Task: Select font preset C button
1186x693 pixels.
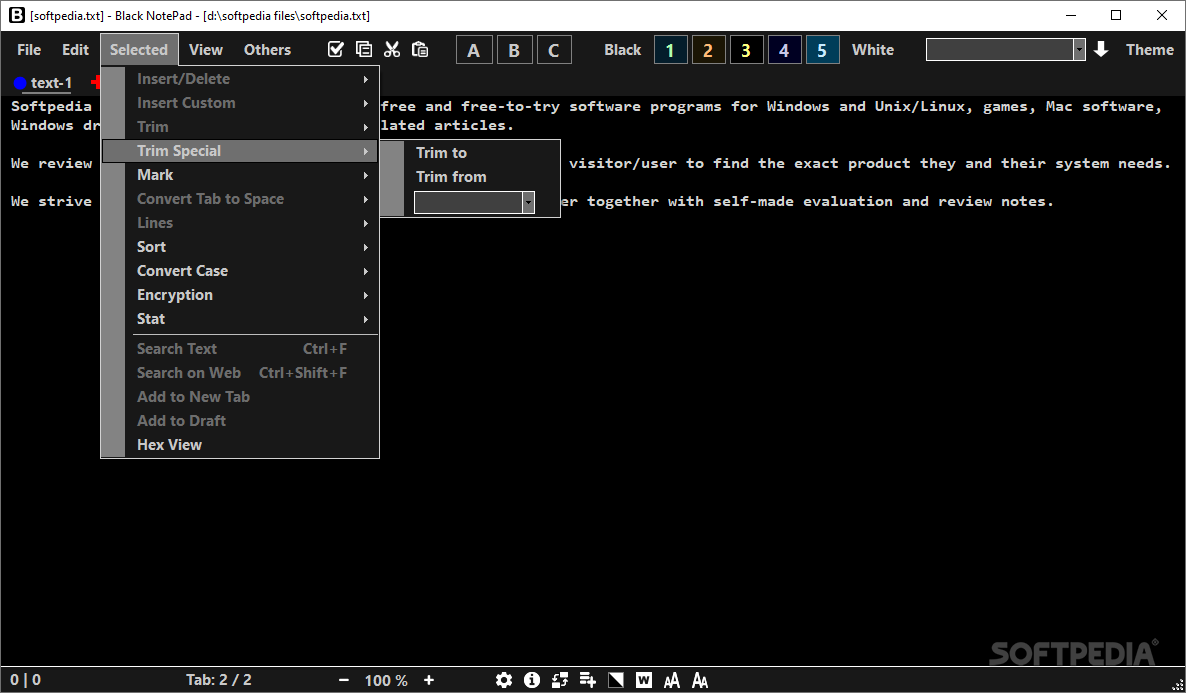Action: tap(554, 50)
